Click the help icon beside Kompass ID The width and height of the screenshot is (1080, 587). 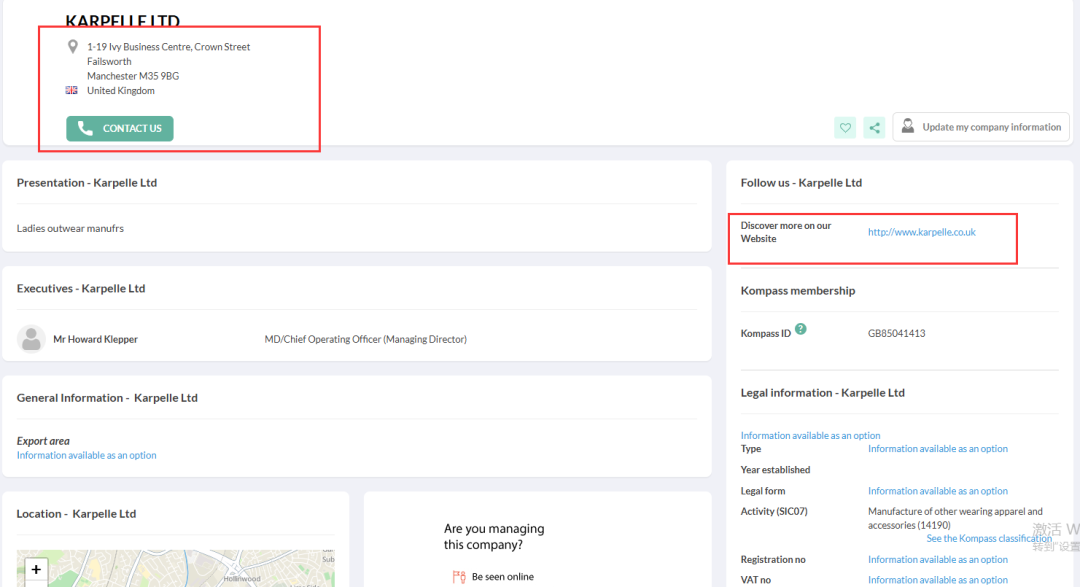click(800, 329)
